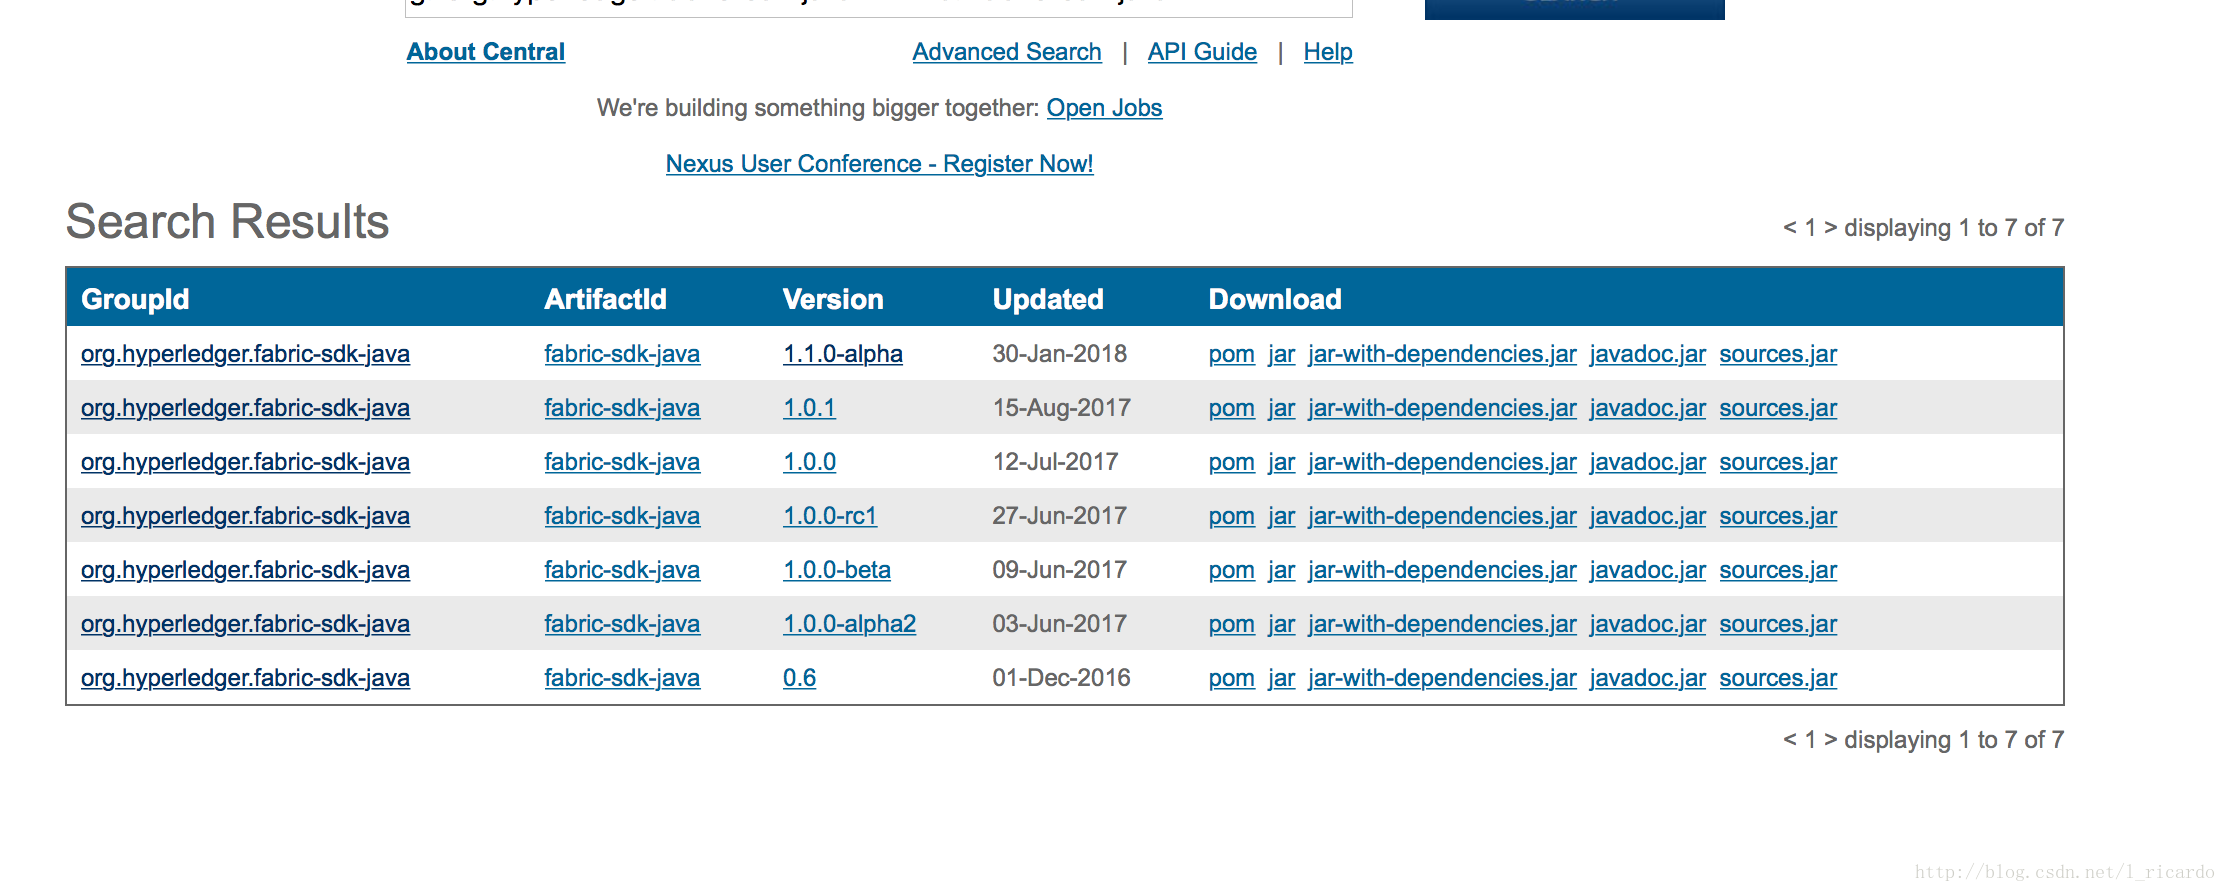Select the 30-Jan-2018 updated date
This screenshot has height=892, width=2226.
pos(1059,354)
